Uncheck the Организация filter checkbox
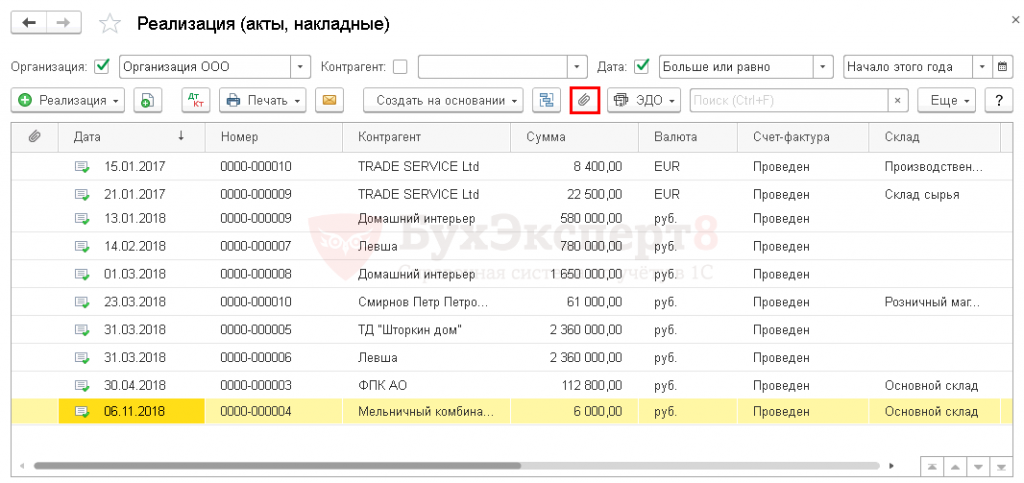The width and height of the screenshot is (1024, 483). pos(101,67)
